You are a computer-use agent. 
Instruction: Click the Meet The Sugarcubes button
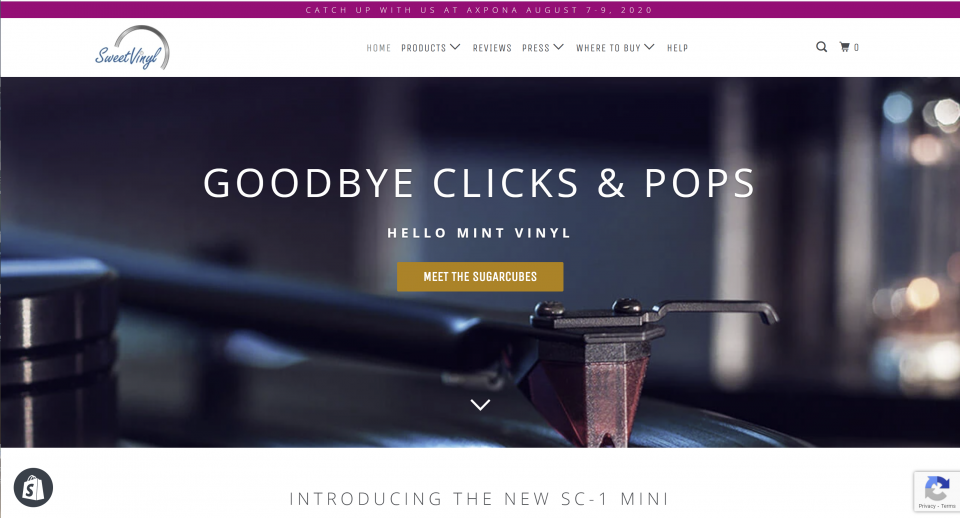point(480,277)
